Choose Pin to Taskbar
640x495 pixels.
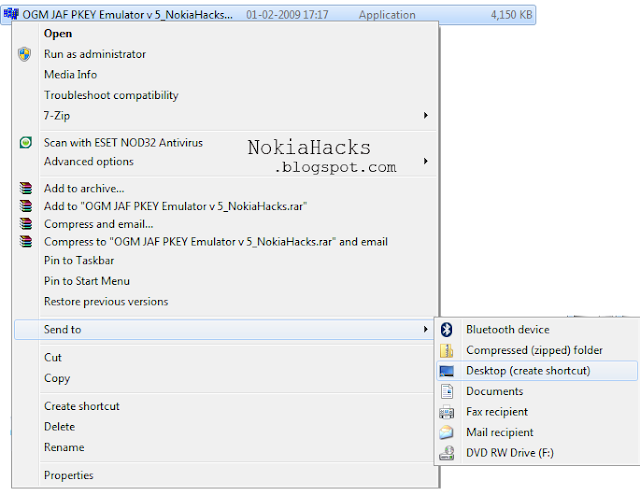pyautogui.click(x=225, y=260)
